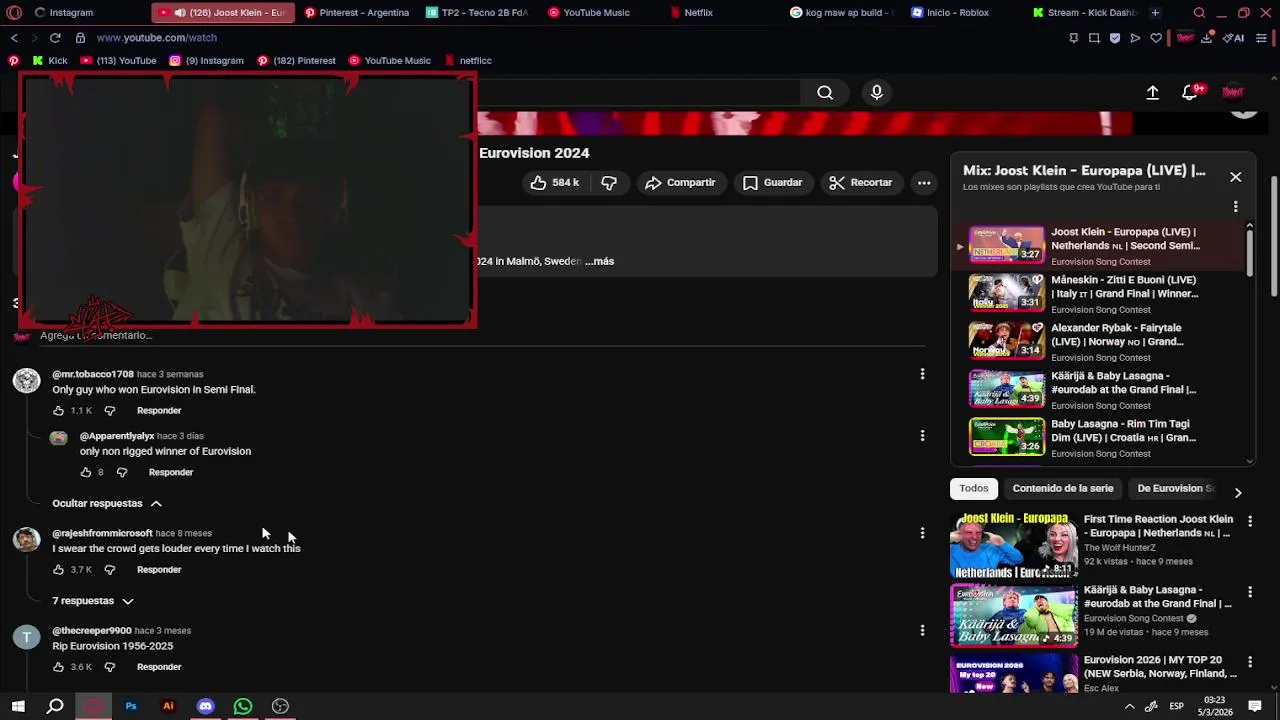Open Mix playlist options menu
This screenshot has height=720, width=1280.
pyautogui.click(x=1236, y=206)
